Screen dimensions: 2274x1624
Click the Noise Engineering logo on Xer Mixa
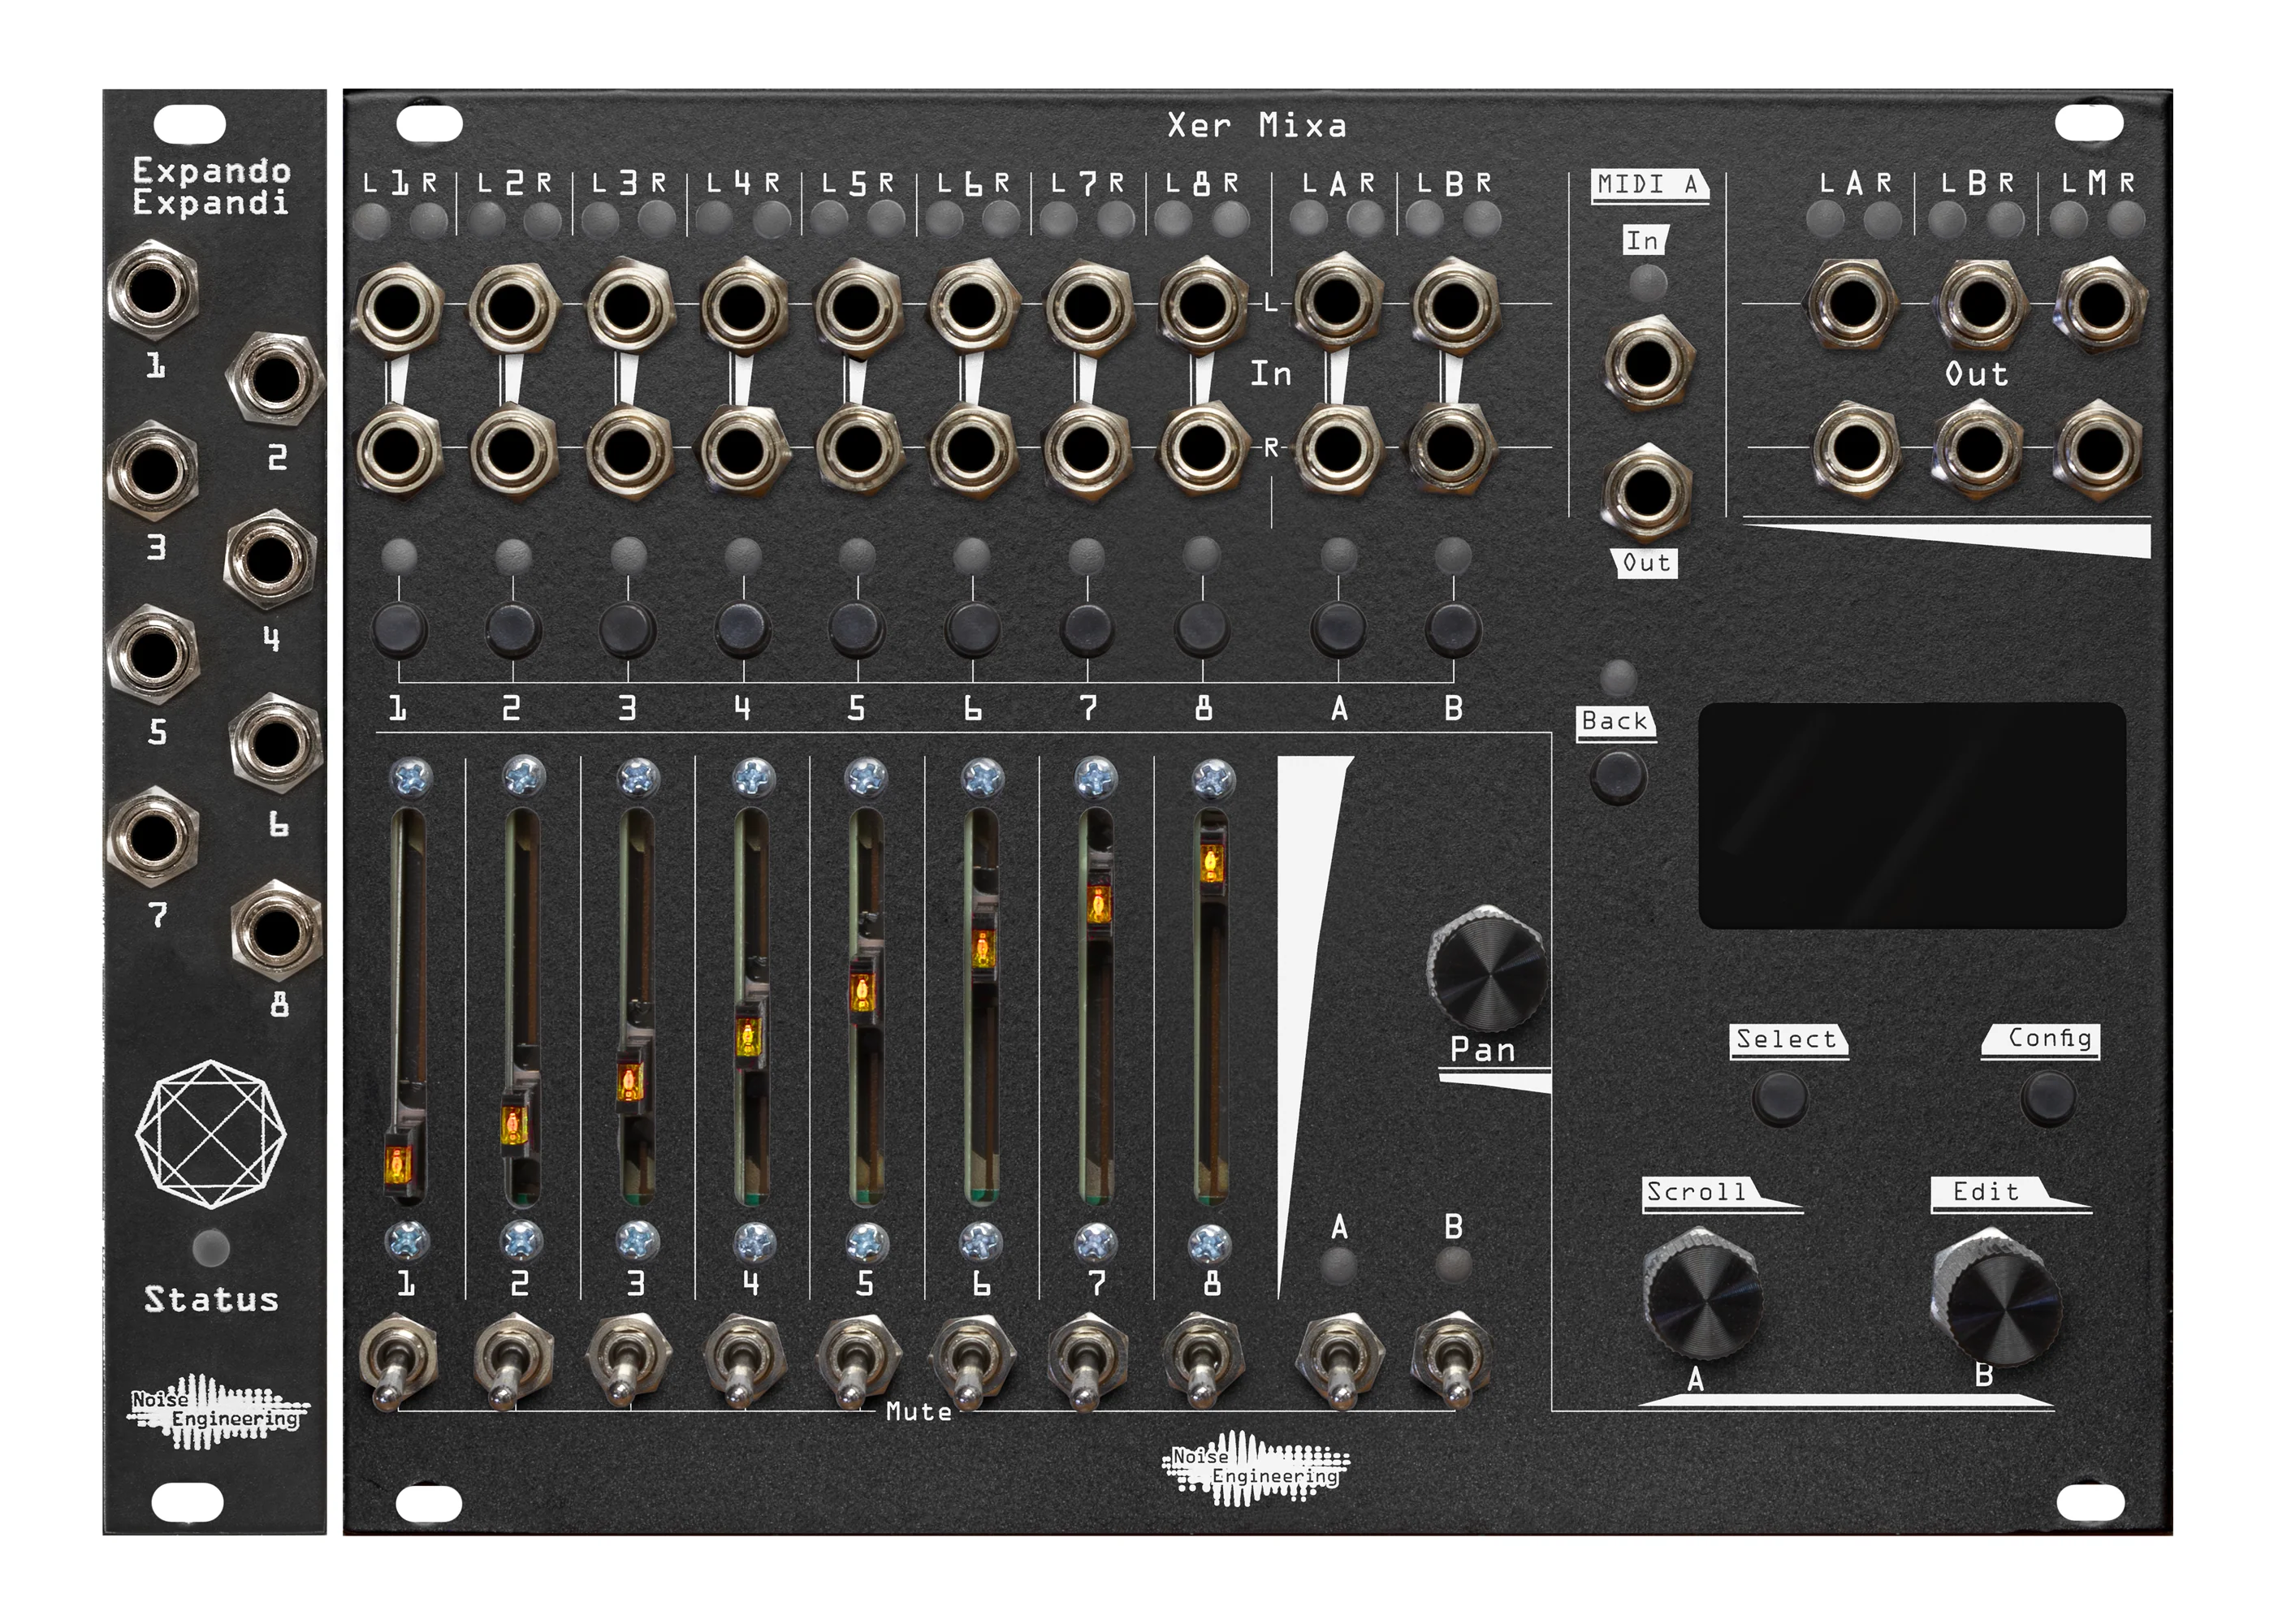[x=1256, y=1469]
